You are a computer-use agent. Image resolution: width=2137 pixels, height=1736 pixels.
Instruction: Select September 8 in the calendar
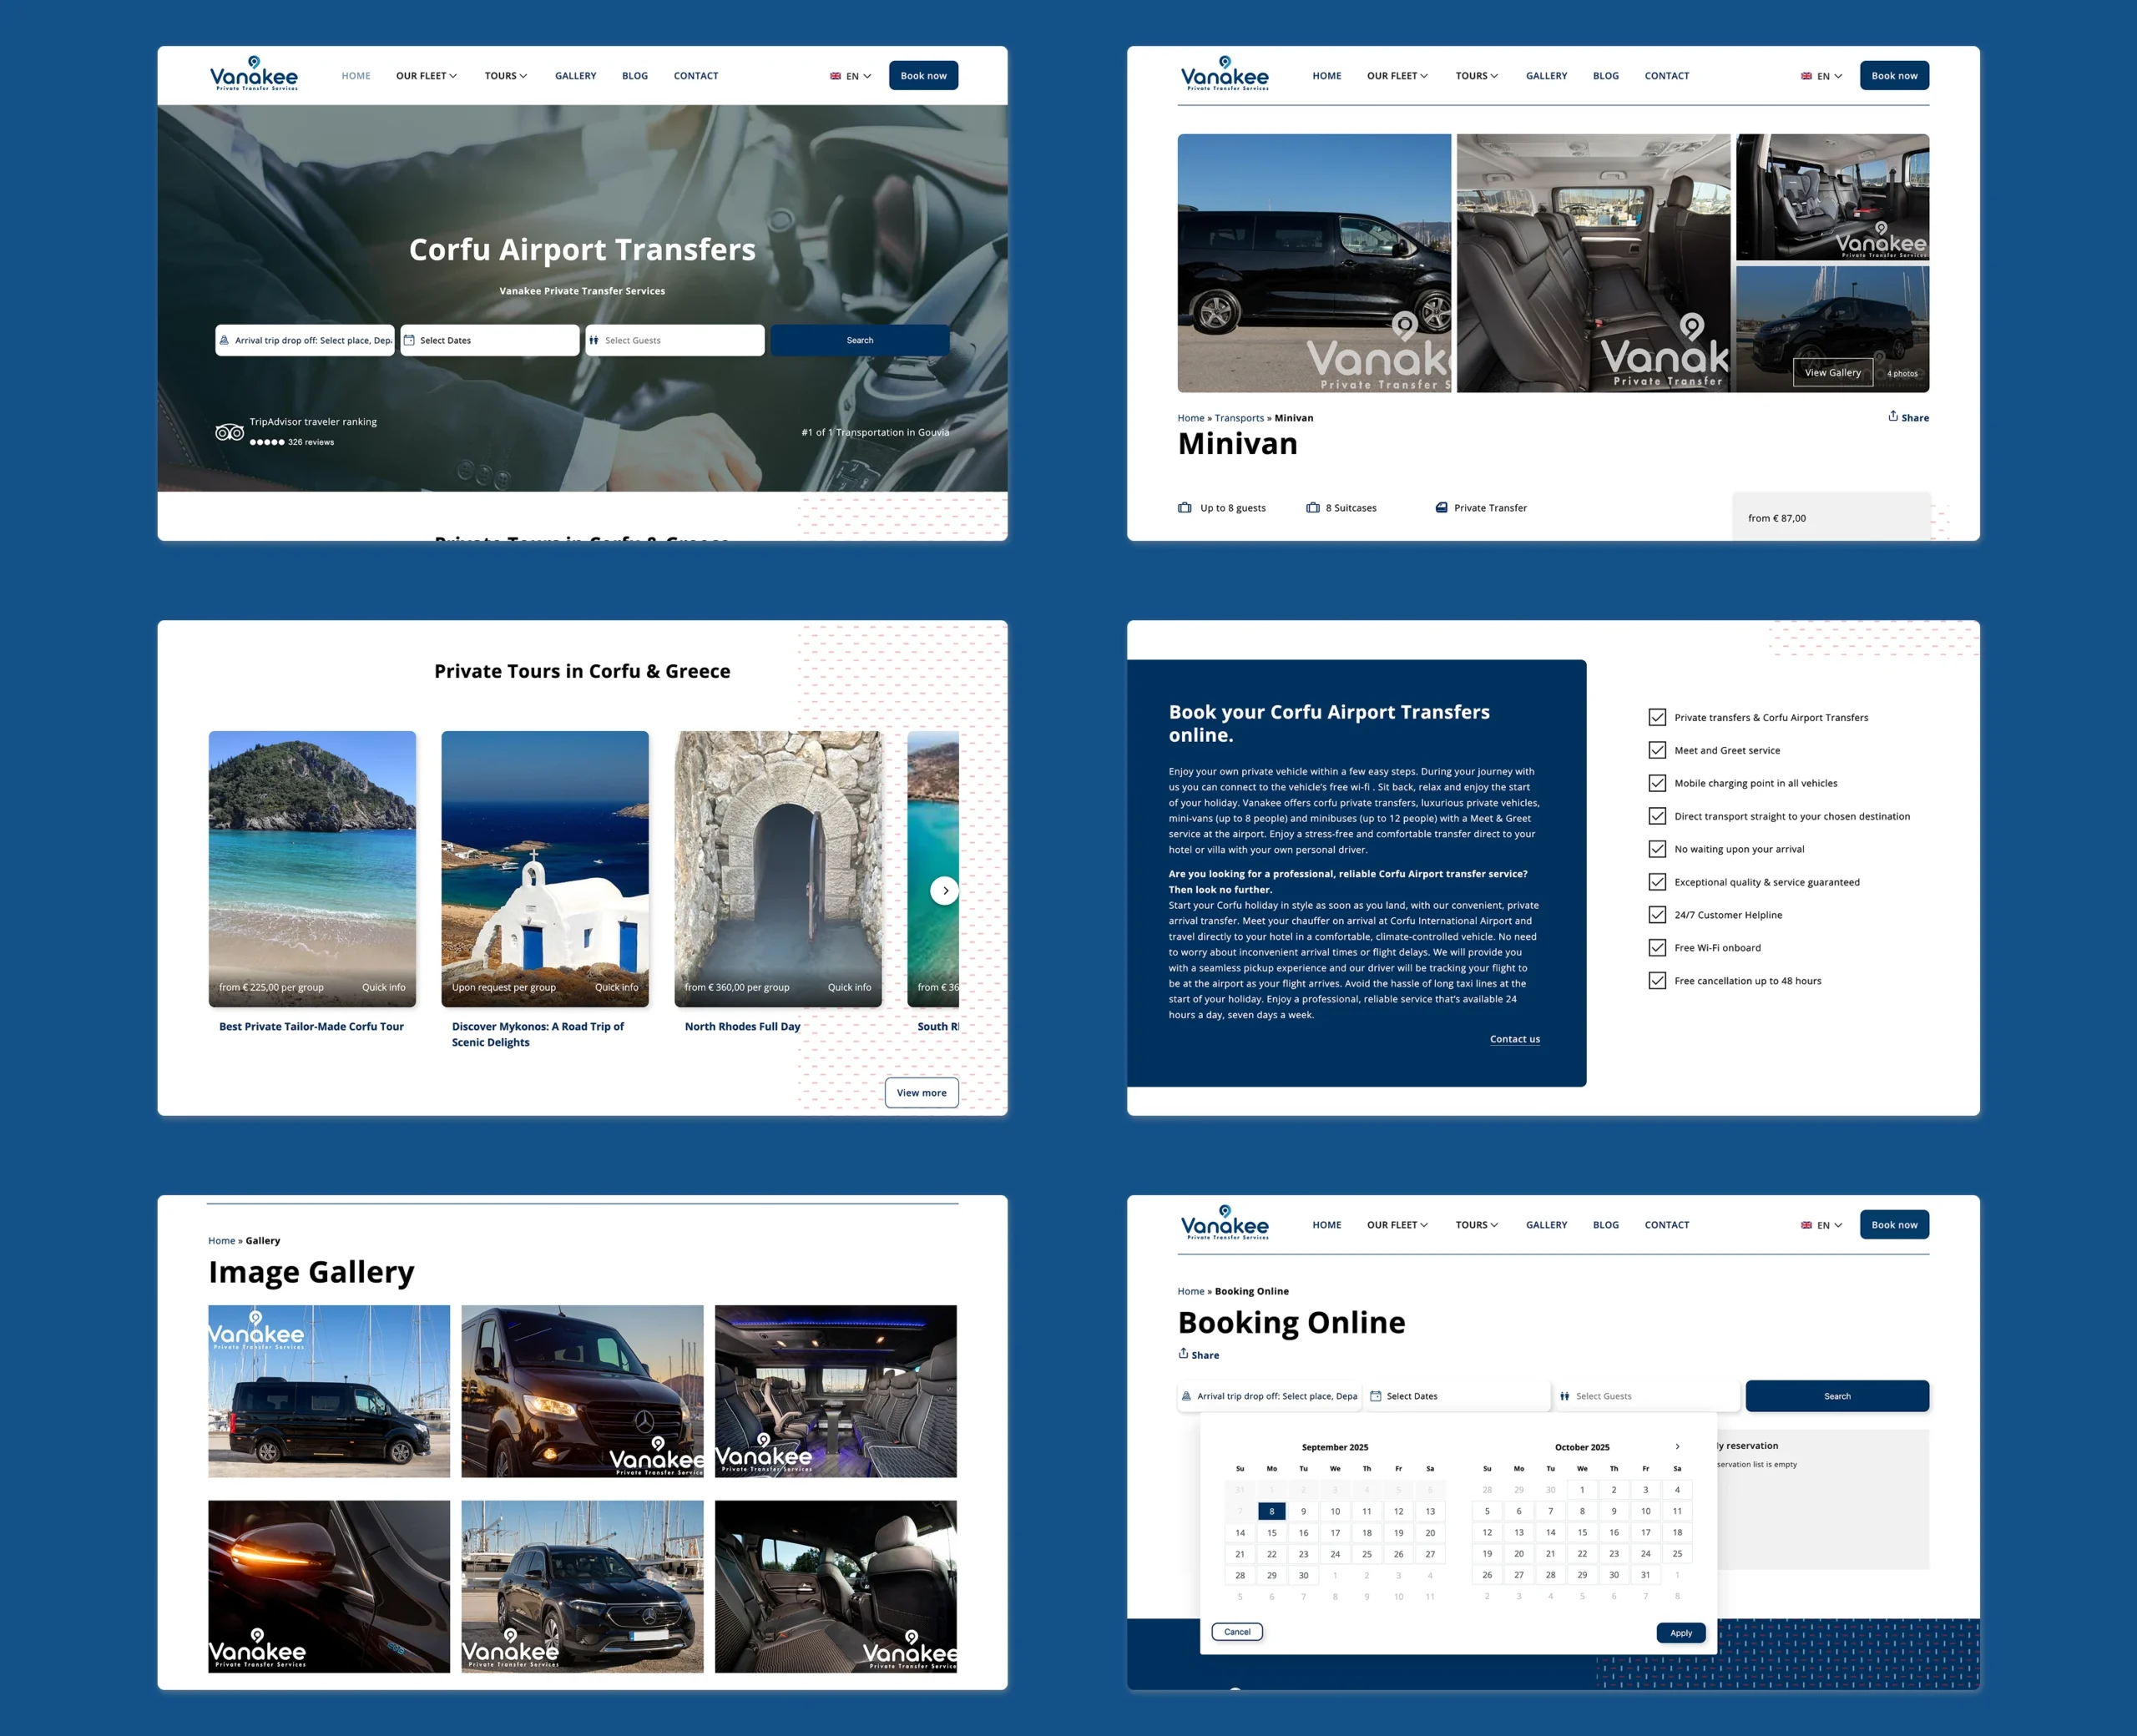[x=1271, y=1511]
